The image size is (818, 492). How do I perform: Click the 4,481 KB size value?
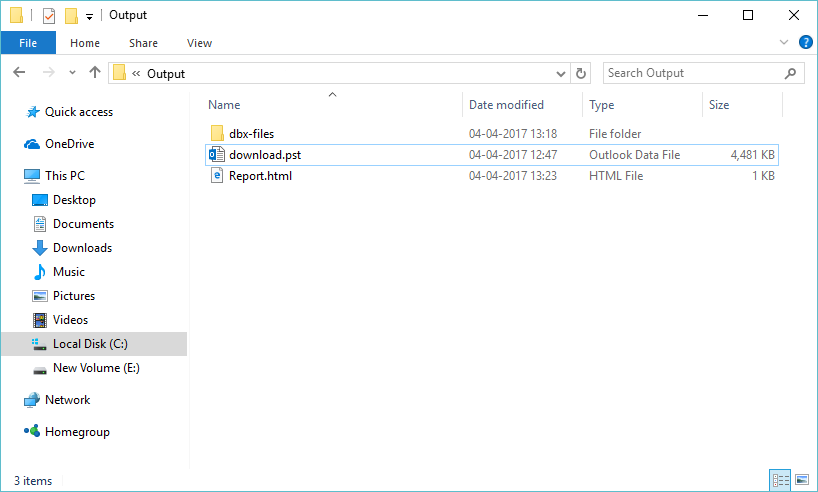(752, 155)
